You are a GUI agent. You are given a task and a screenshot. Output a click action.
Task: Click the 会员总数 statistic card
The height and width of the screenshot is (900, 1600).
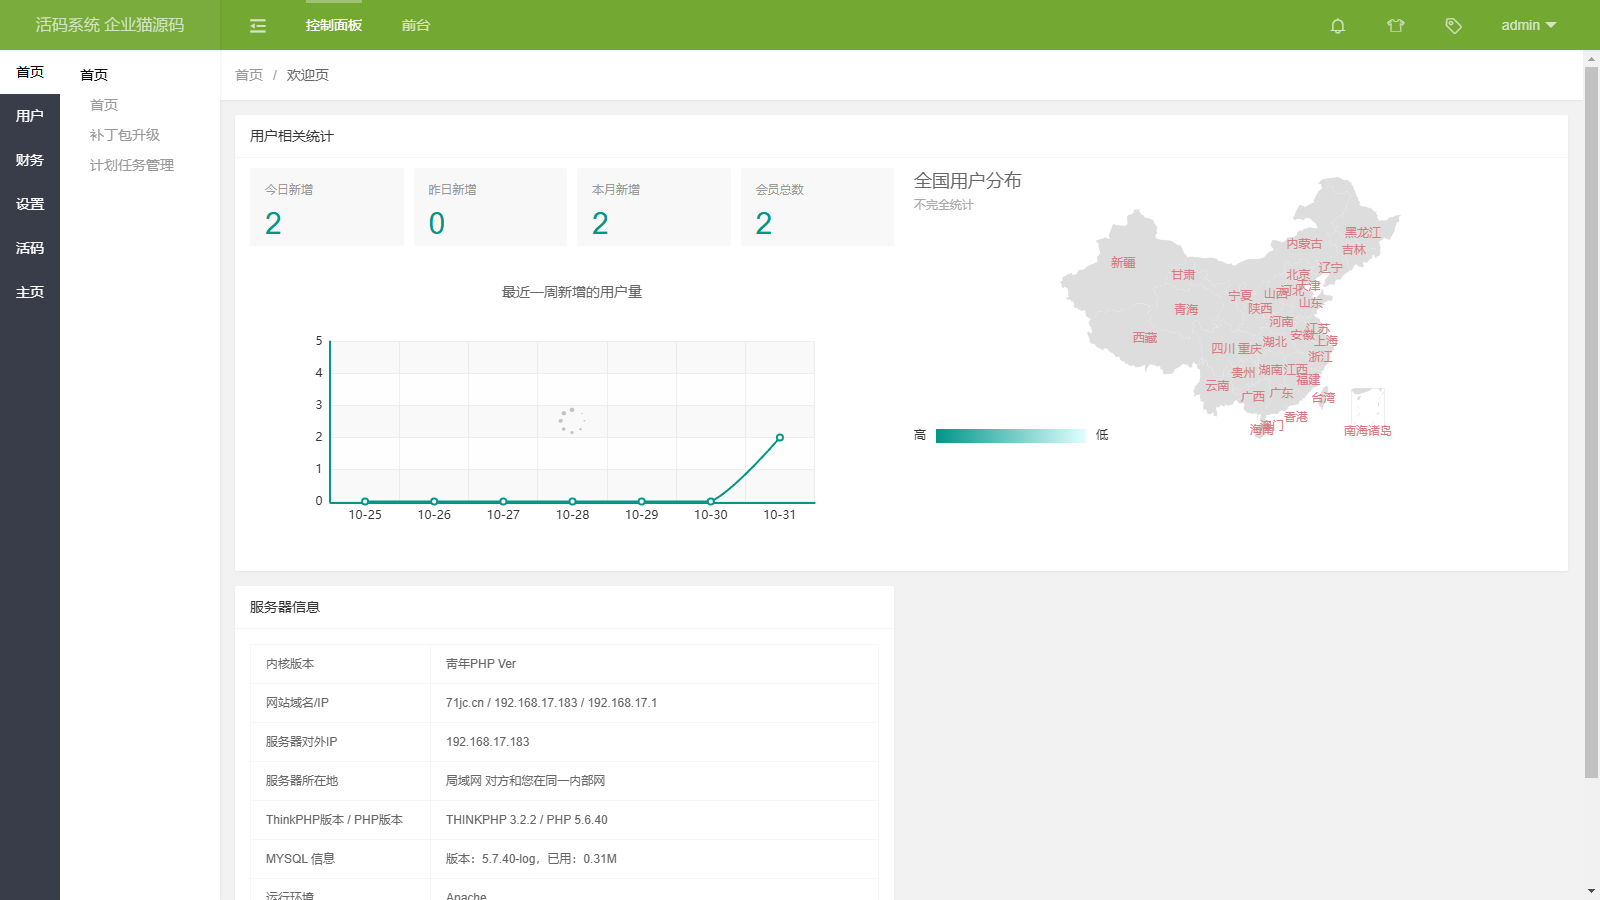point(817,207)
